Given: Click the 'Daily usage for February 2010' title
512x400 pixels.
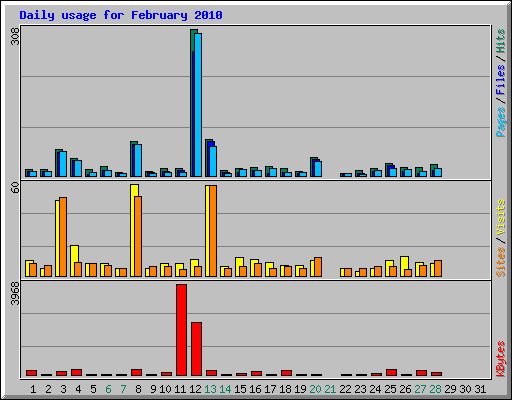Looking at the screenshot, I should [121, 15].
